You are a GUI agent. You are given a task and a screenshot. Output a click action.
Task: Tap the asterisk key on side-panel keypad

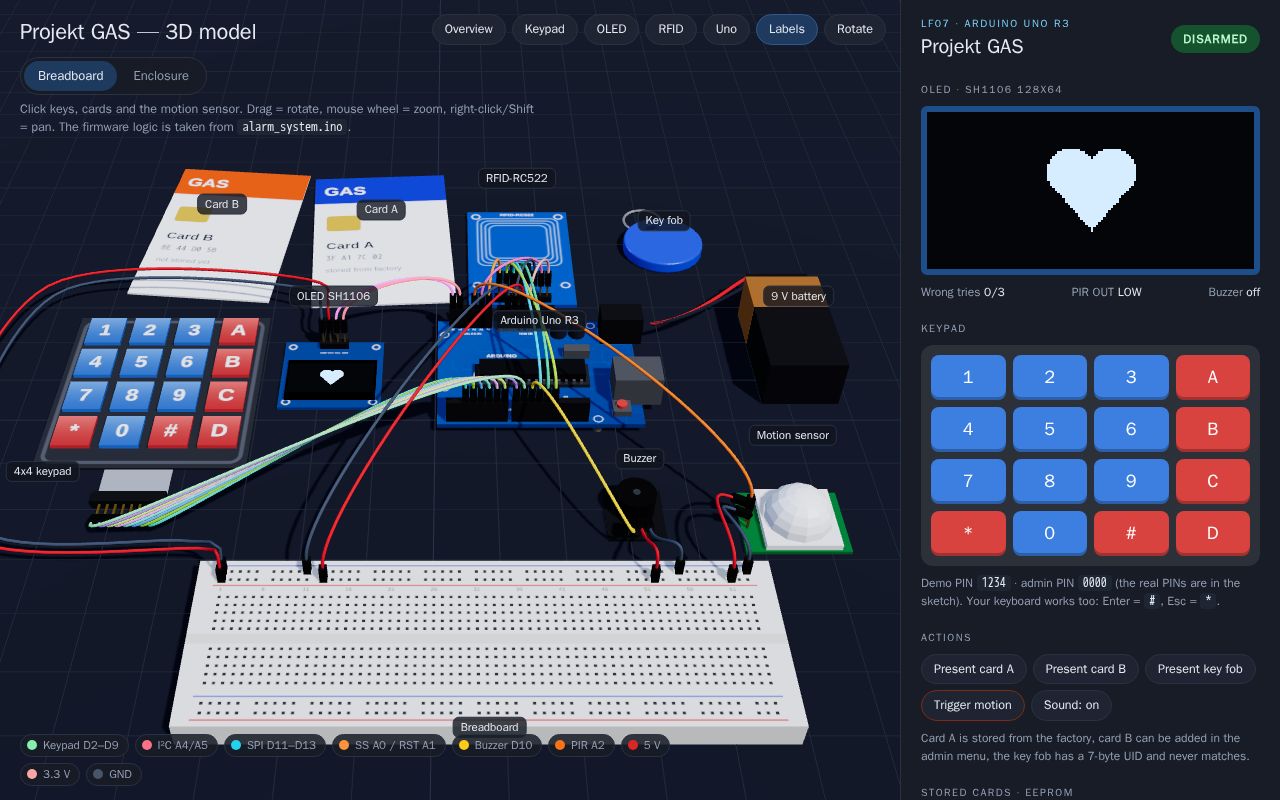click(x=968, y=533)
